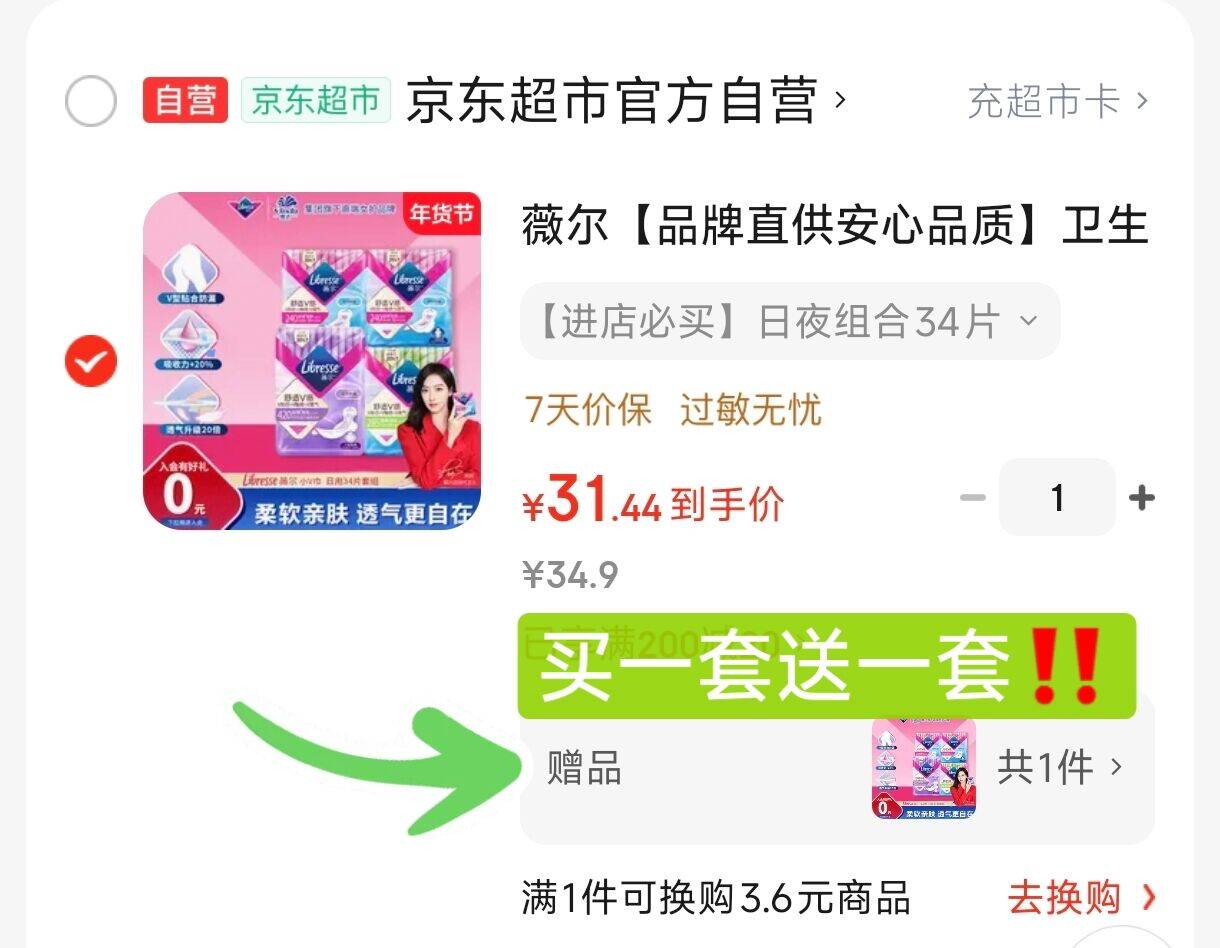Open the 薇尔 product thumbnail image
The image size is (1220, 948).
[312, 361]
